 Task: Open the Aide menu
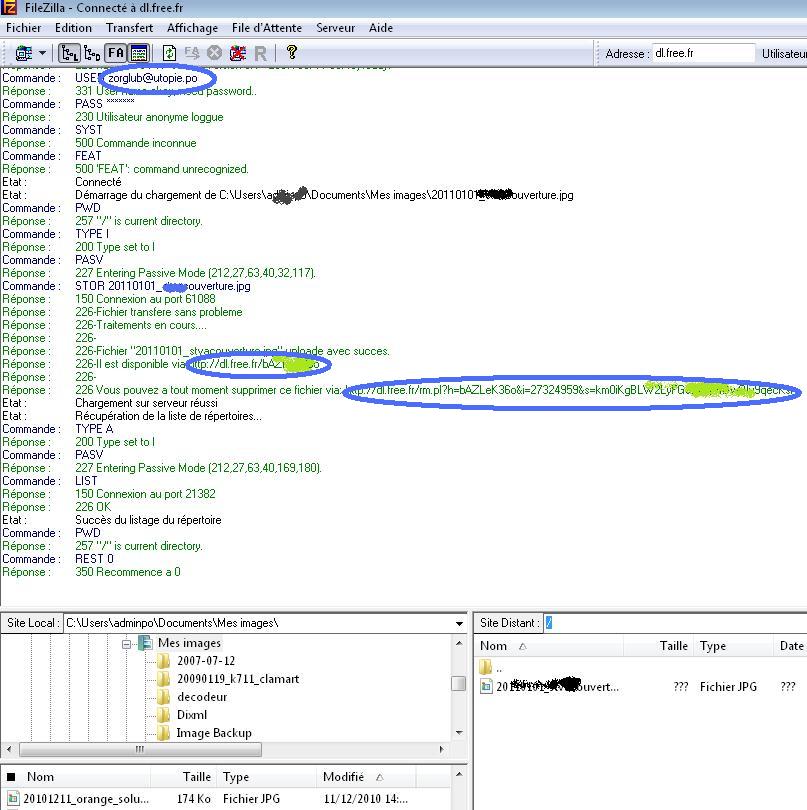pos(381,28)
